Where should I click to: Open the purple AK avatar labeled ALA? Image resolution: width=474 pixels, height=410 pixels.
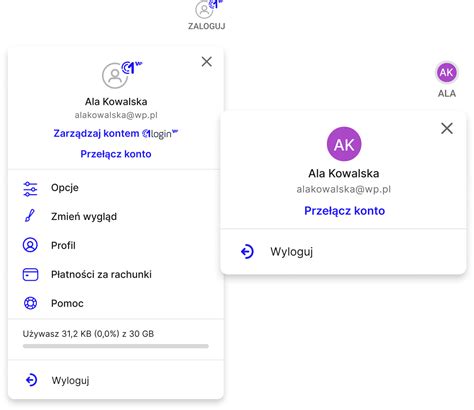coord(447,72)
